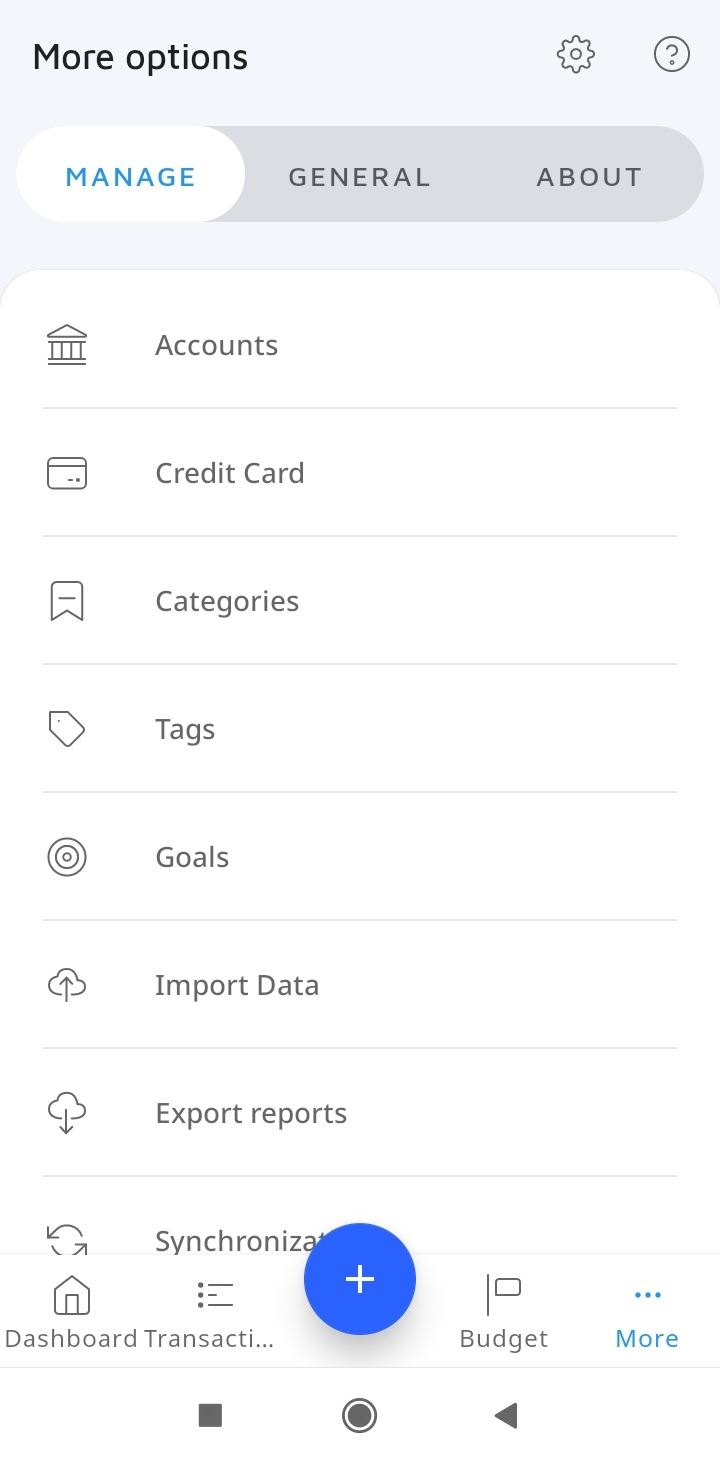Tap the Credit Card icon
720x1463 pixels.
(67, 473)
